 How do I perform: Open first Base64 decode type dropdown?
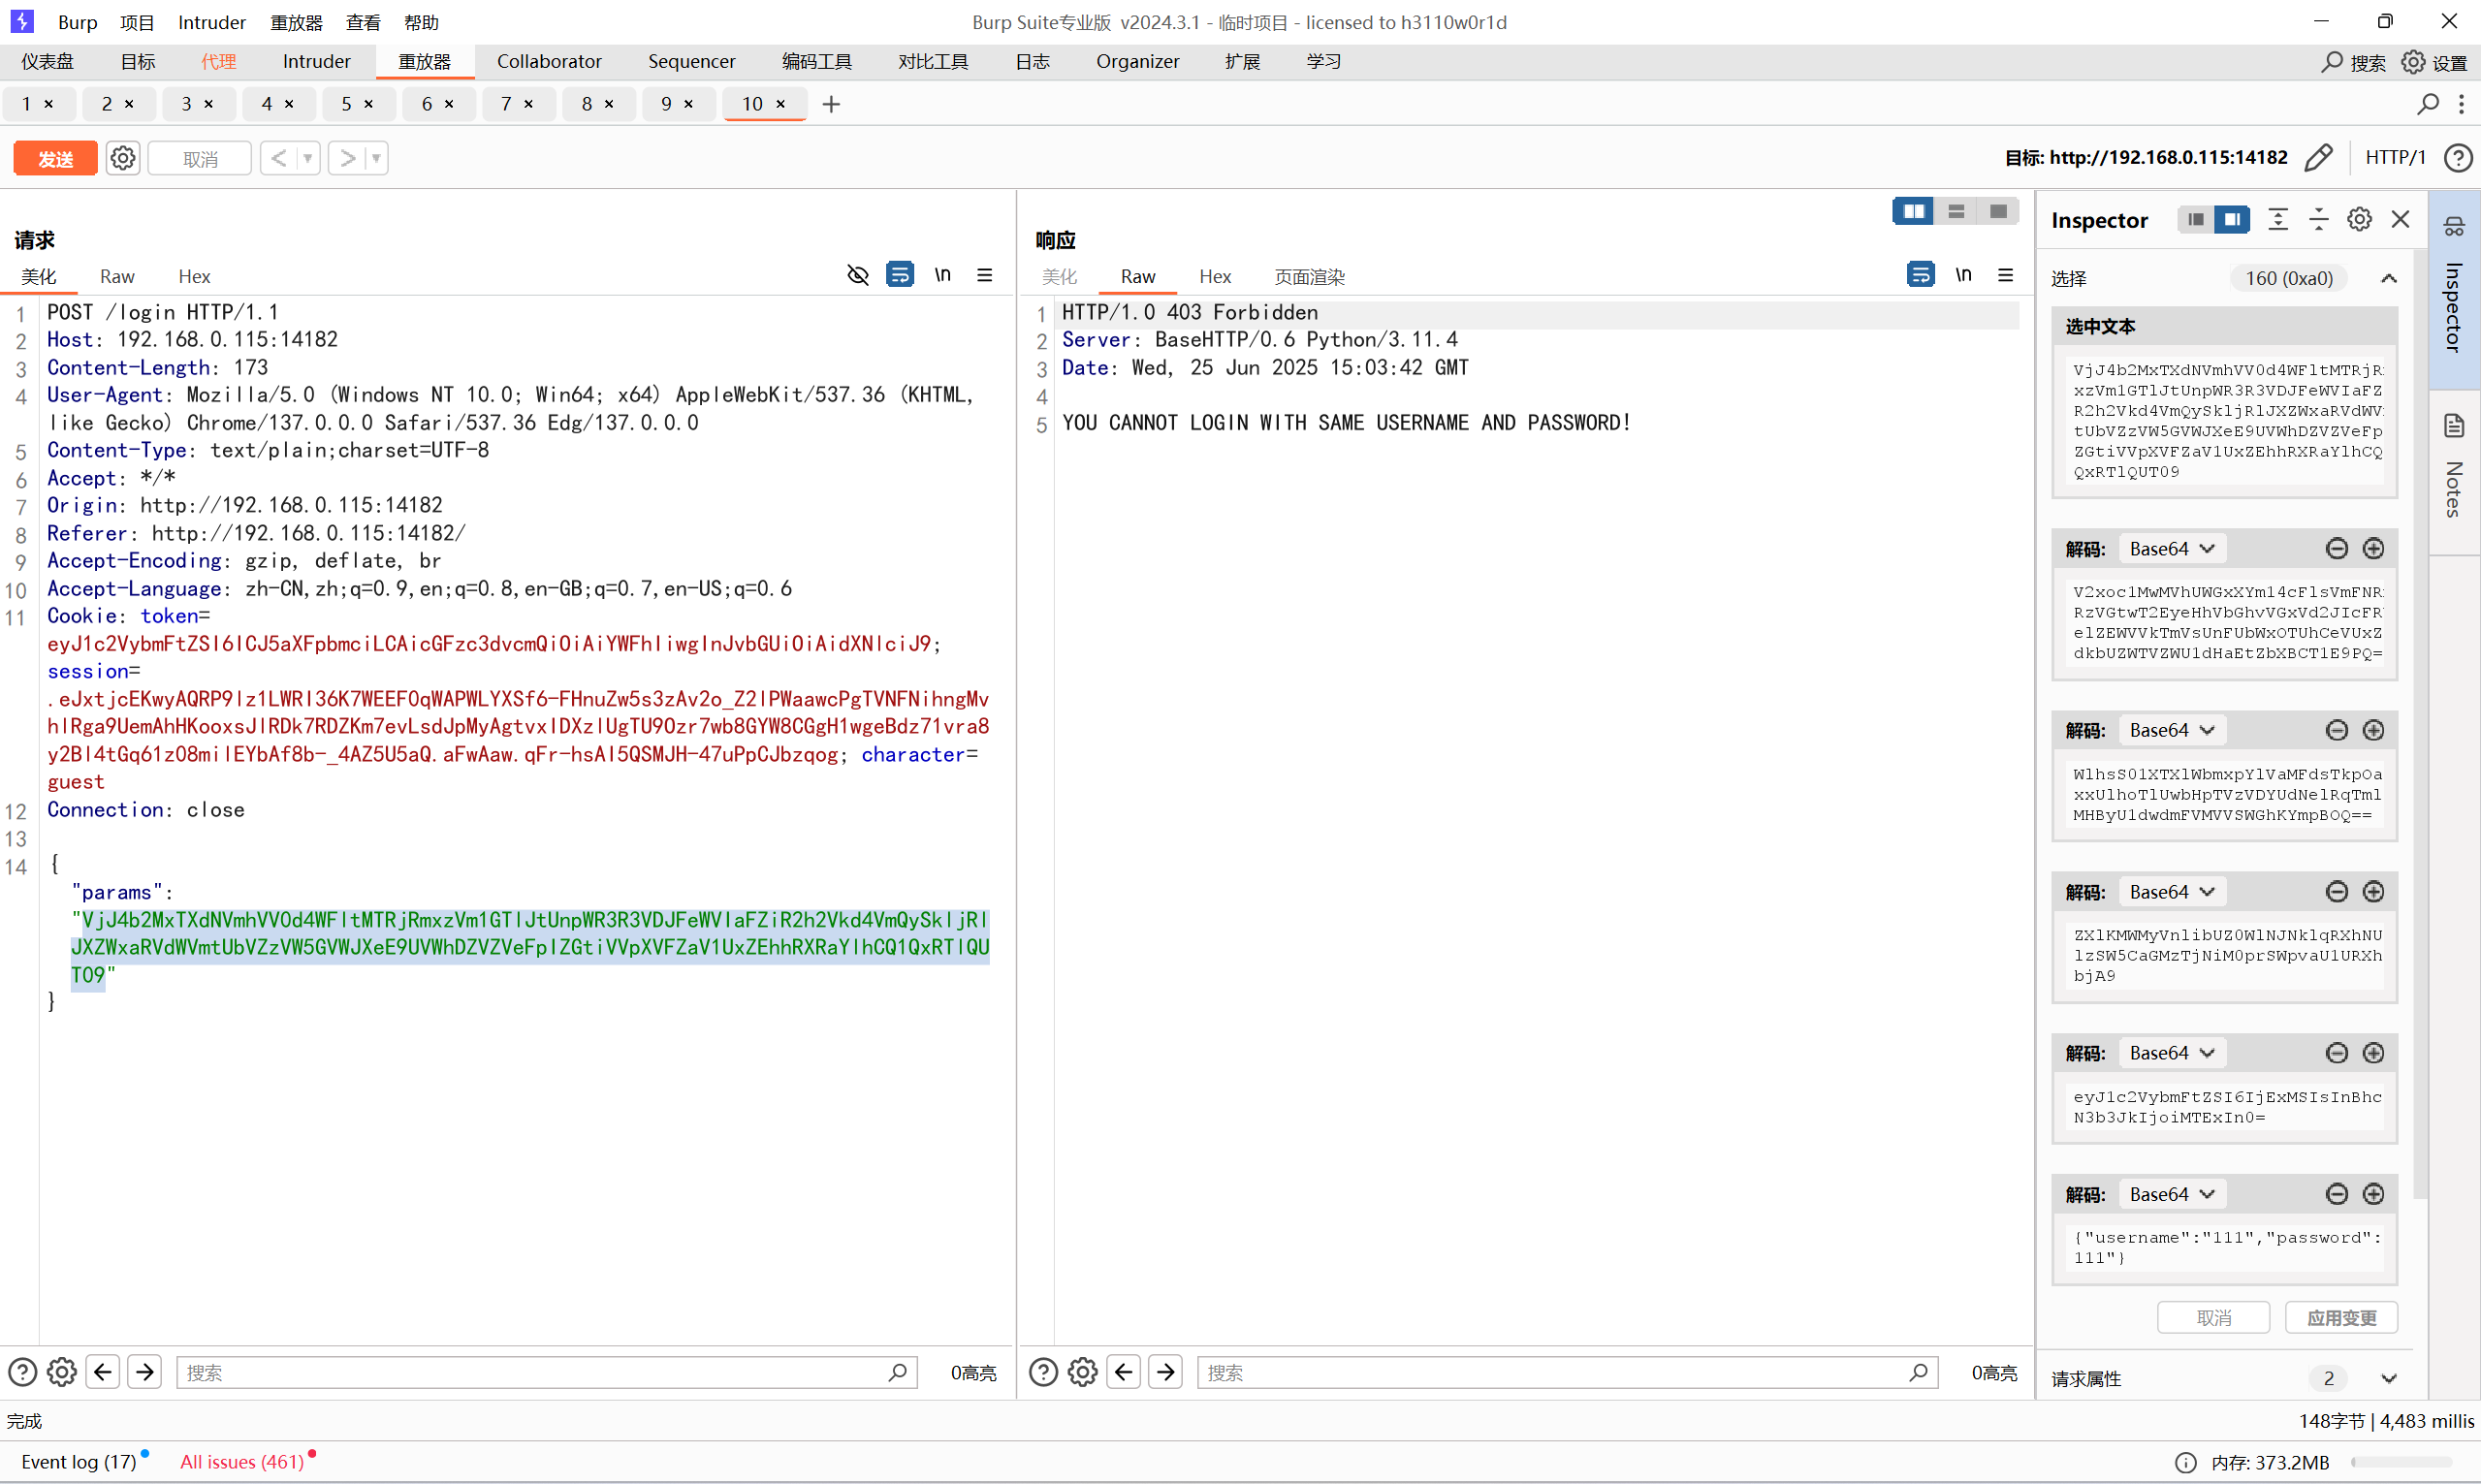(2171, 548)
